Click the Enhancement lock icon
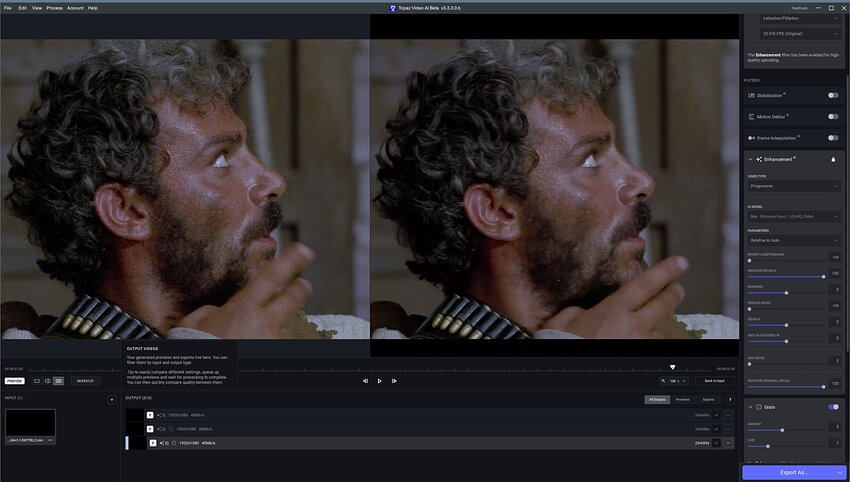Screen dimensions: 850x482 coord(833,159)
